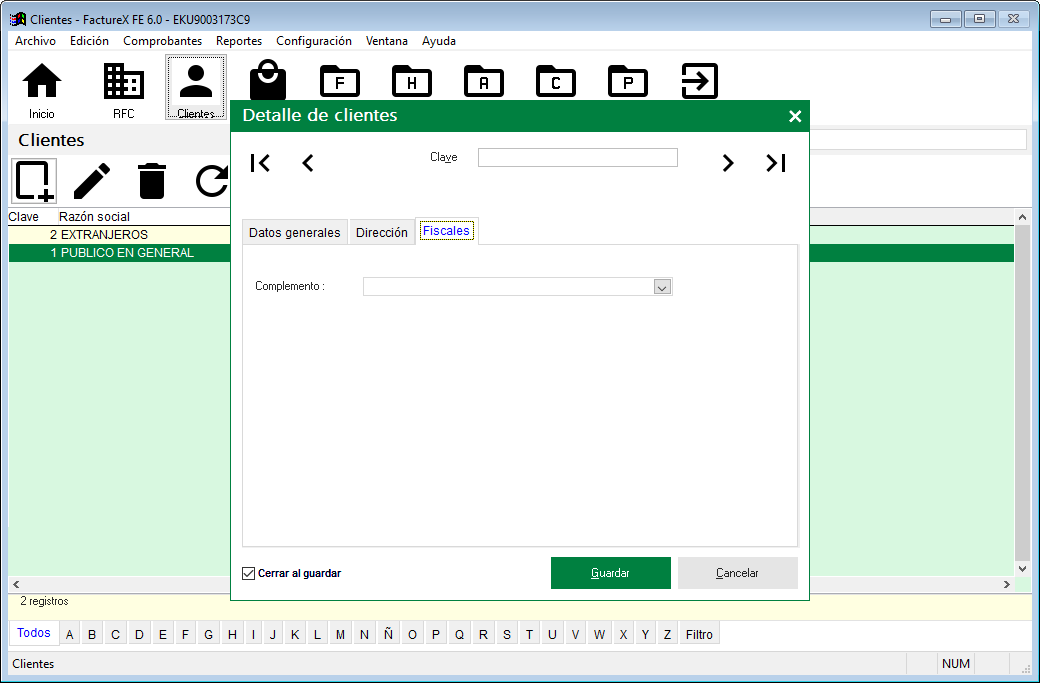Switch to the Datos generales tab

point(294,233)
